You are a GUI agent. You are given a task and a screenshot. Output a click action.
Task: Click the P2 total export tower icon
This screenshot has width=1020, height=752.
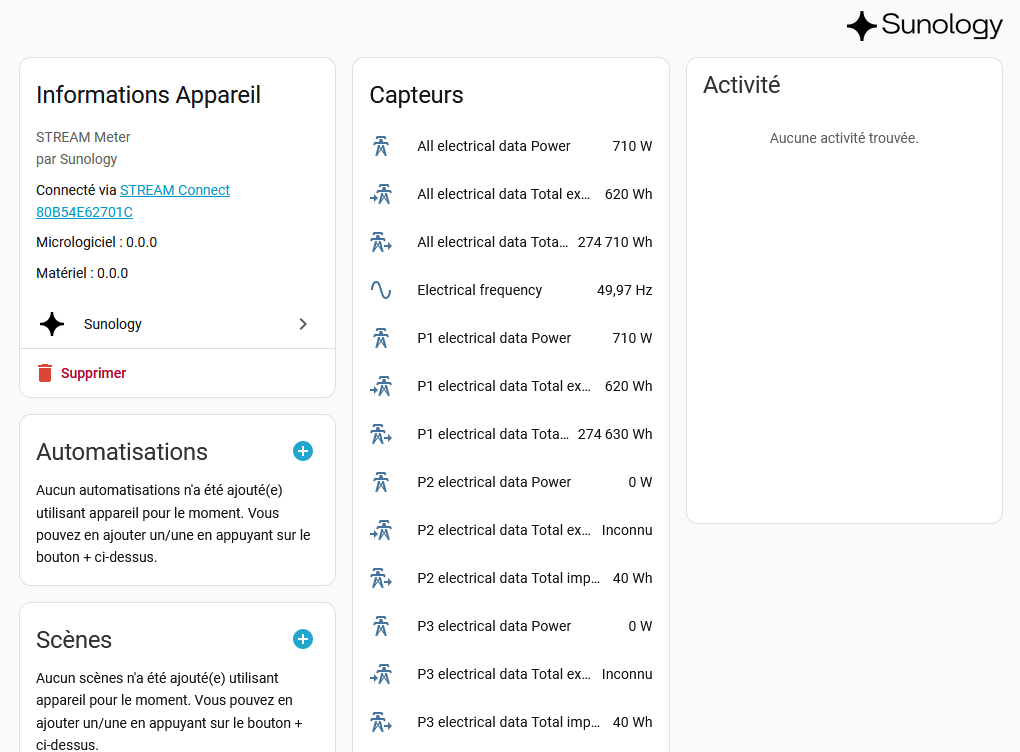pos(380,530)
